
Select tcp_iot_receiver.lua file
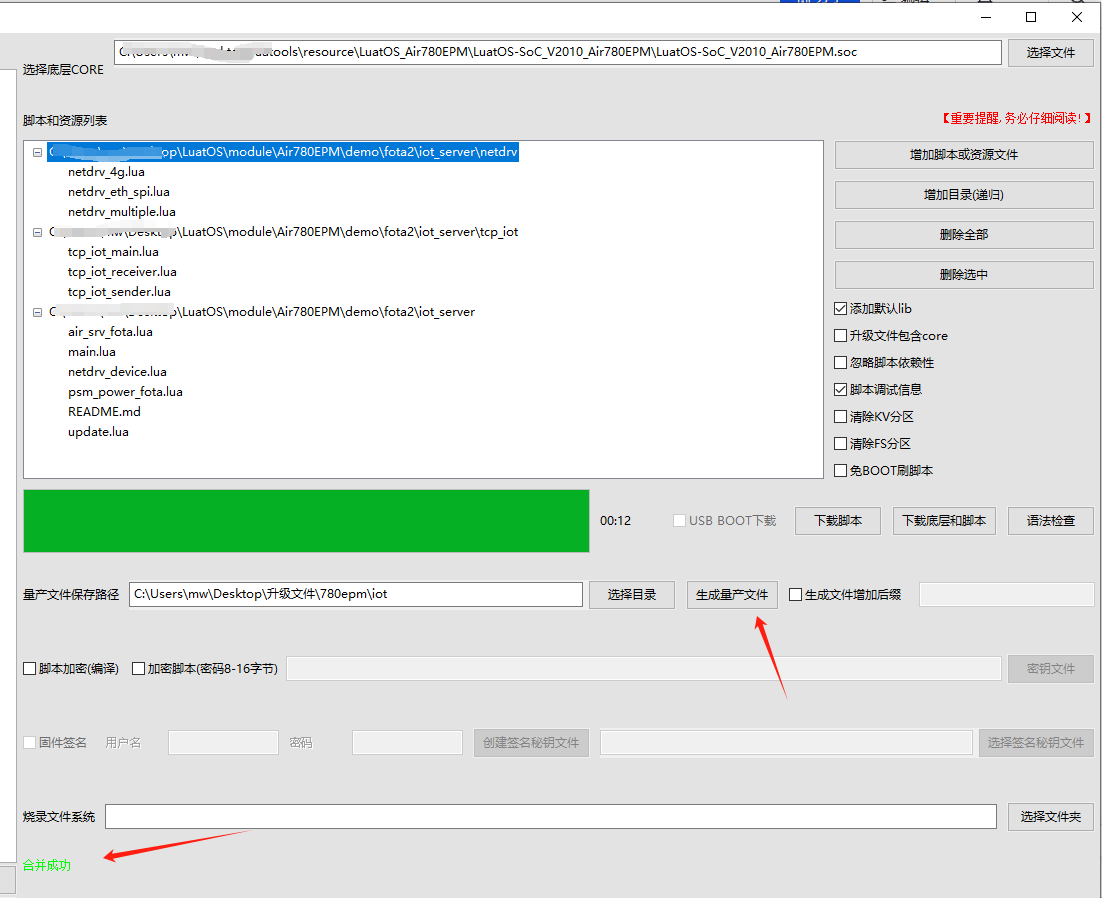[122, 272]
